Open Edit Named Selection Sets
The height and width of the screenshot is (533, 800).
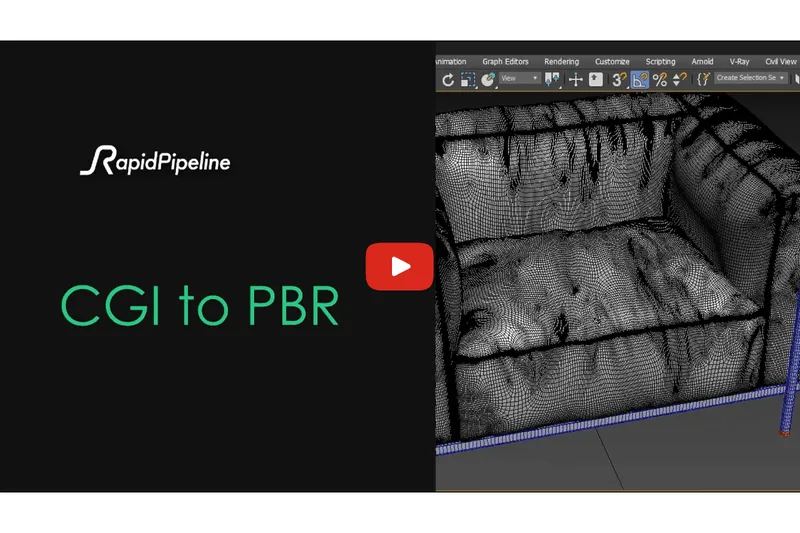coord(703,79)
